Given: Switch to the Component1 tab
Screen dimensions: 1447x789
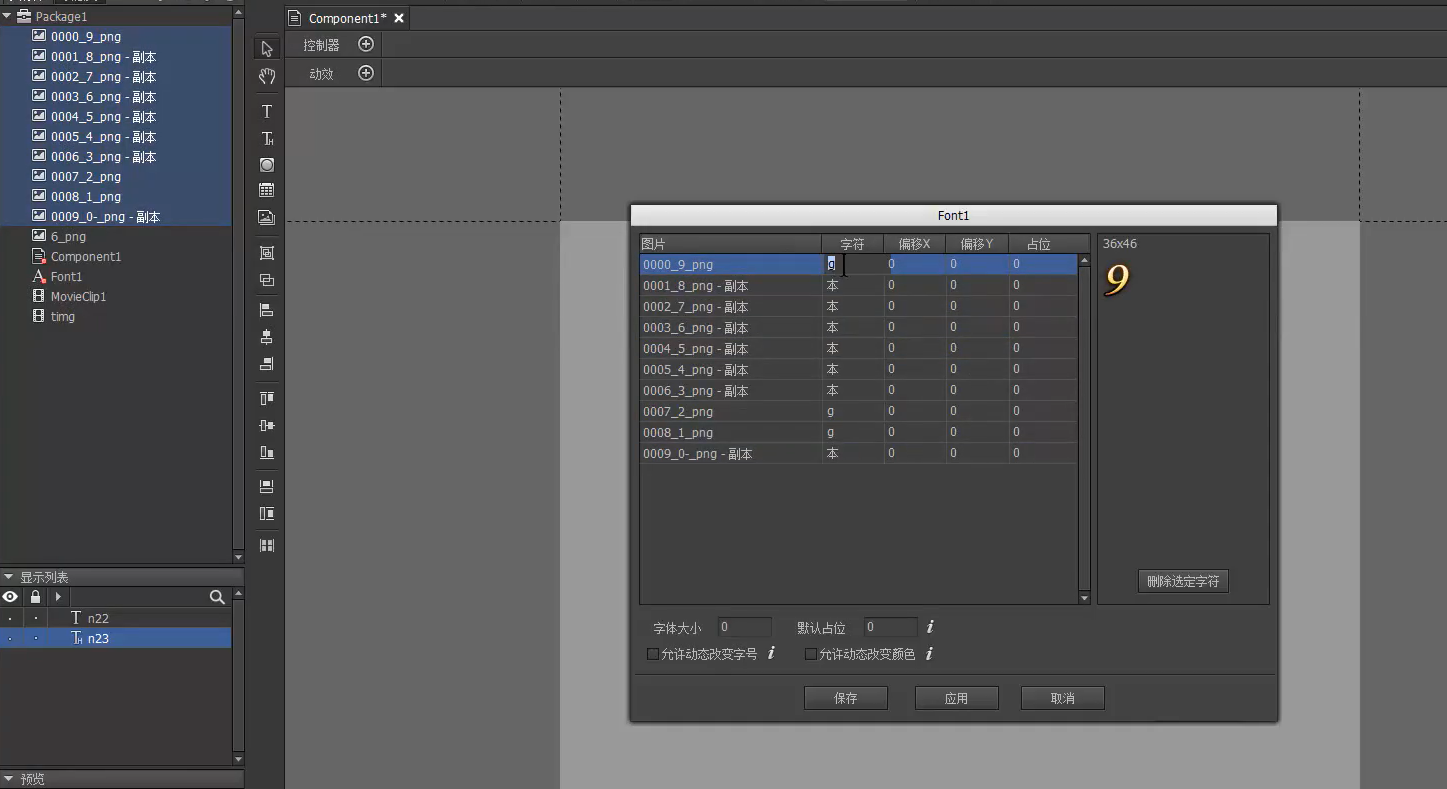Looking at the screenshot, I should pos(345,17).
